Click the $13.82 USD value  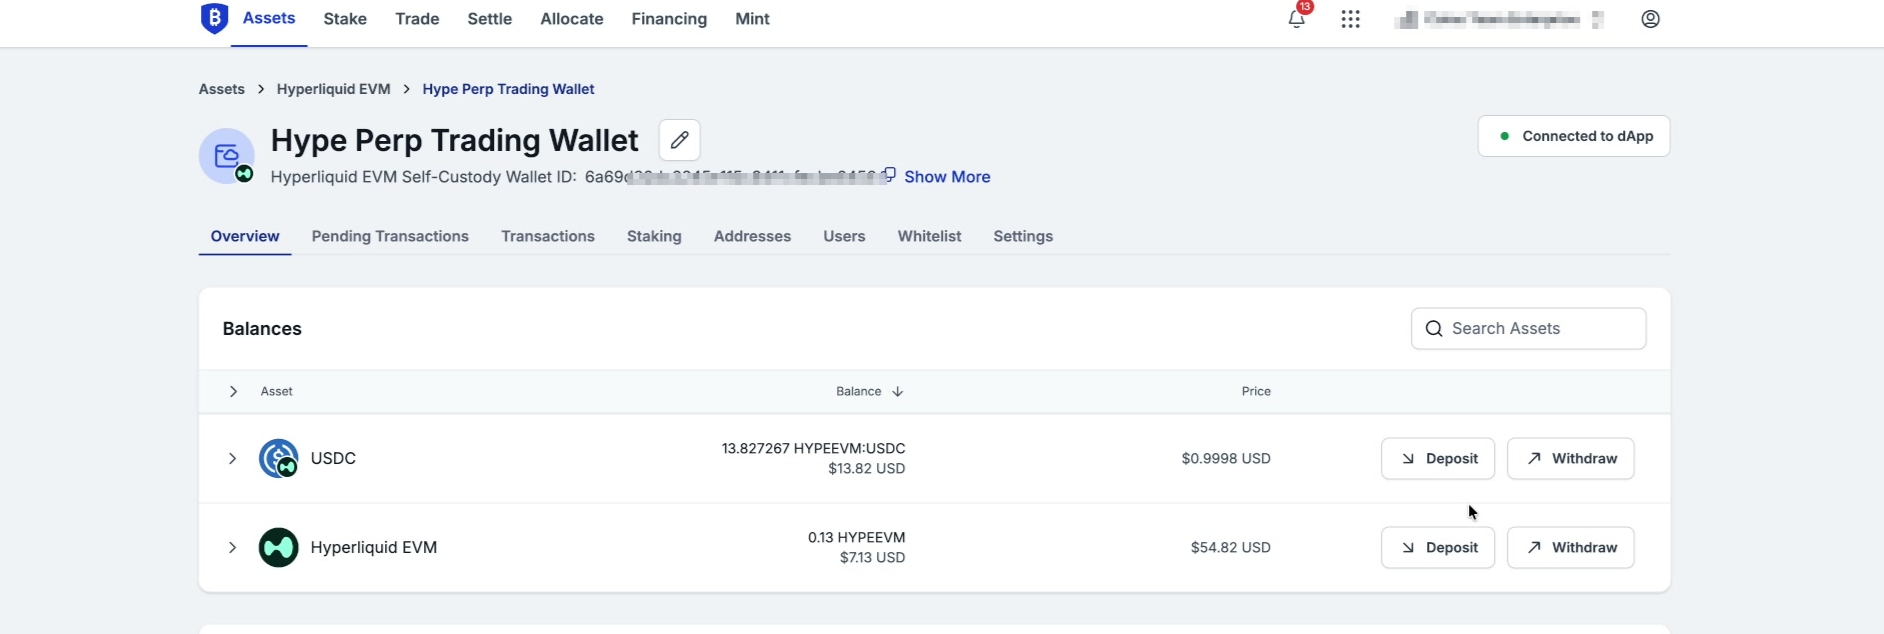coord(866,468)
